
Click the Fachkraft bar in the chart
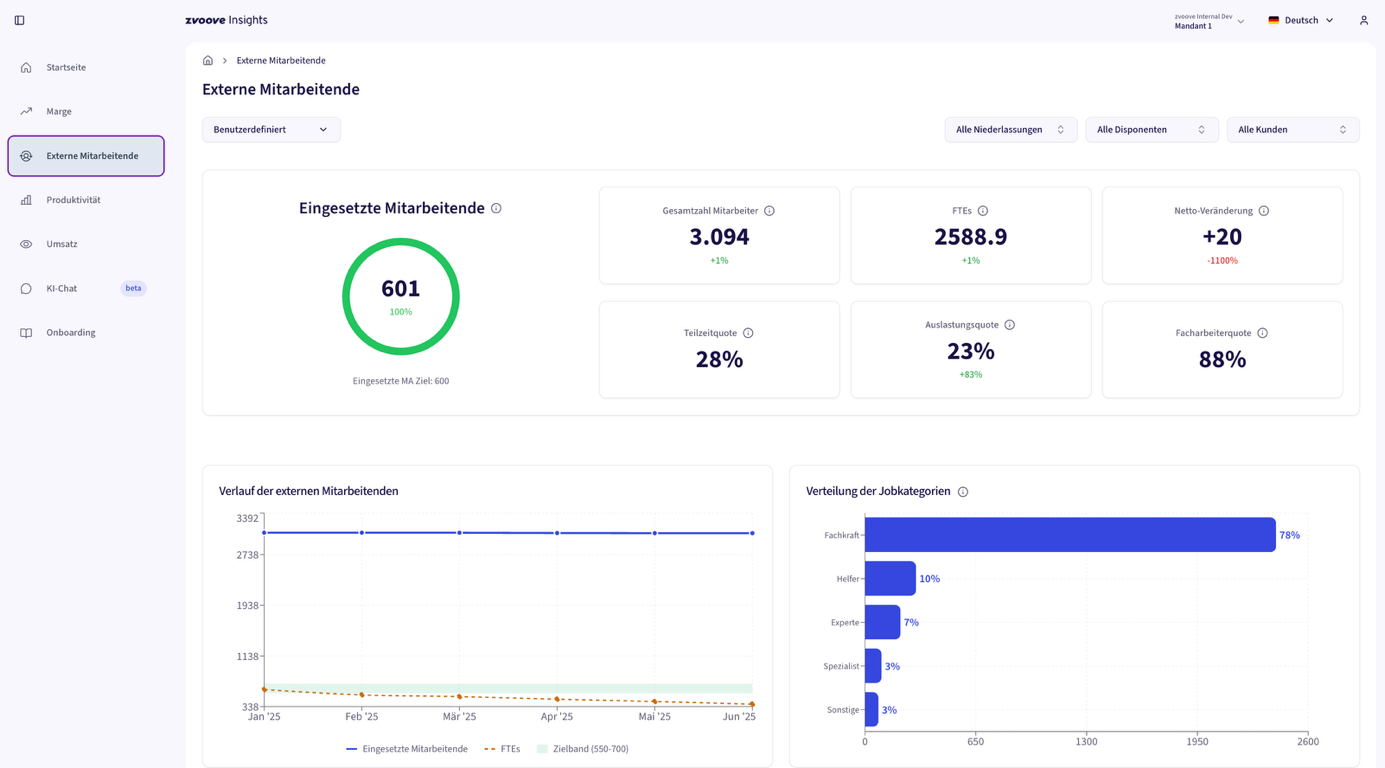pos(1069,535)
